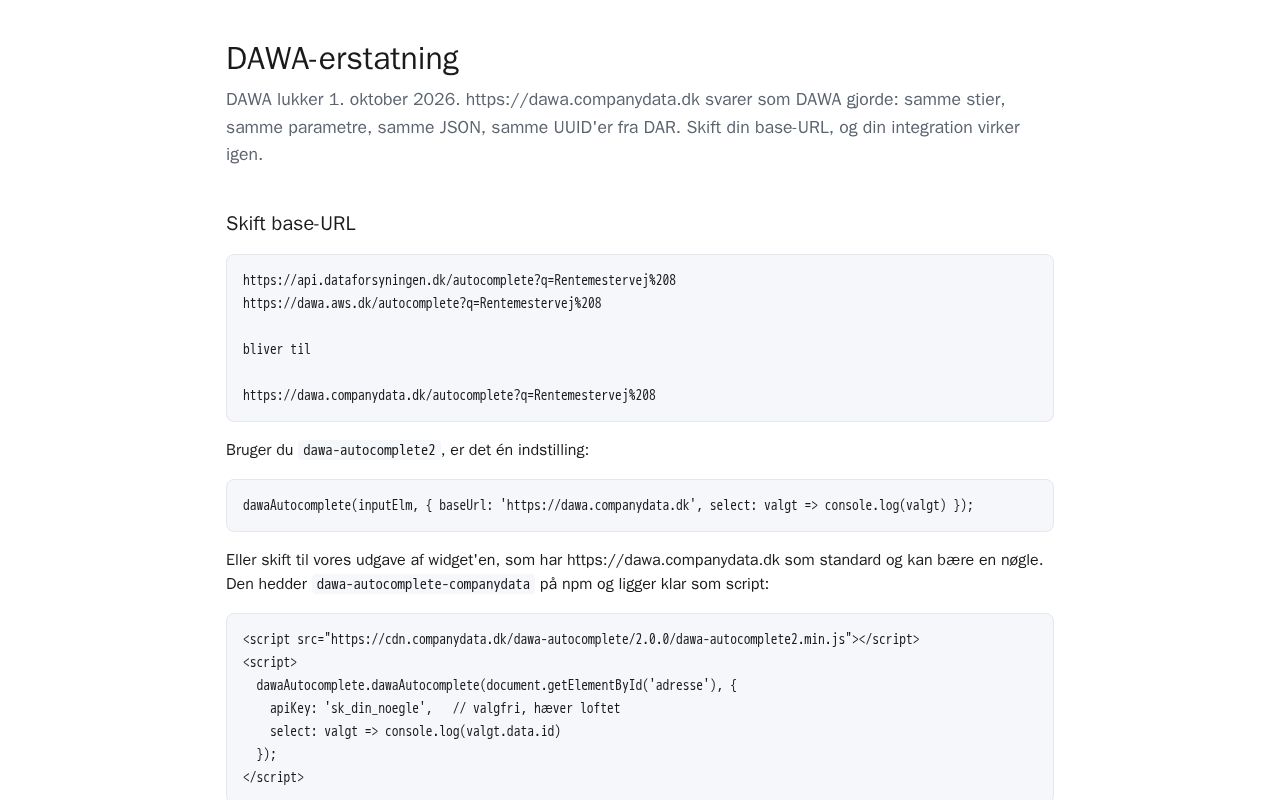This screenshot has height=800, width=1280.
Task: Click the "bliver til" line in the code block
Action: [x=277, y=350]
